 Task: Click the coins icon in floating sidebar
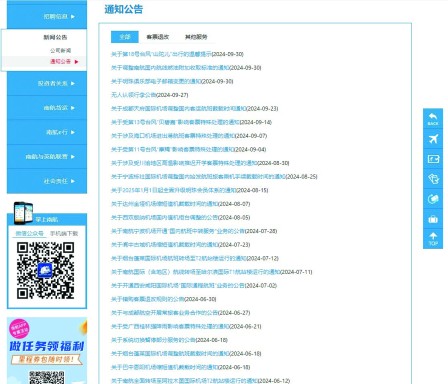(433, 199)
